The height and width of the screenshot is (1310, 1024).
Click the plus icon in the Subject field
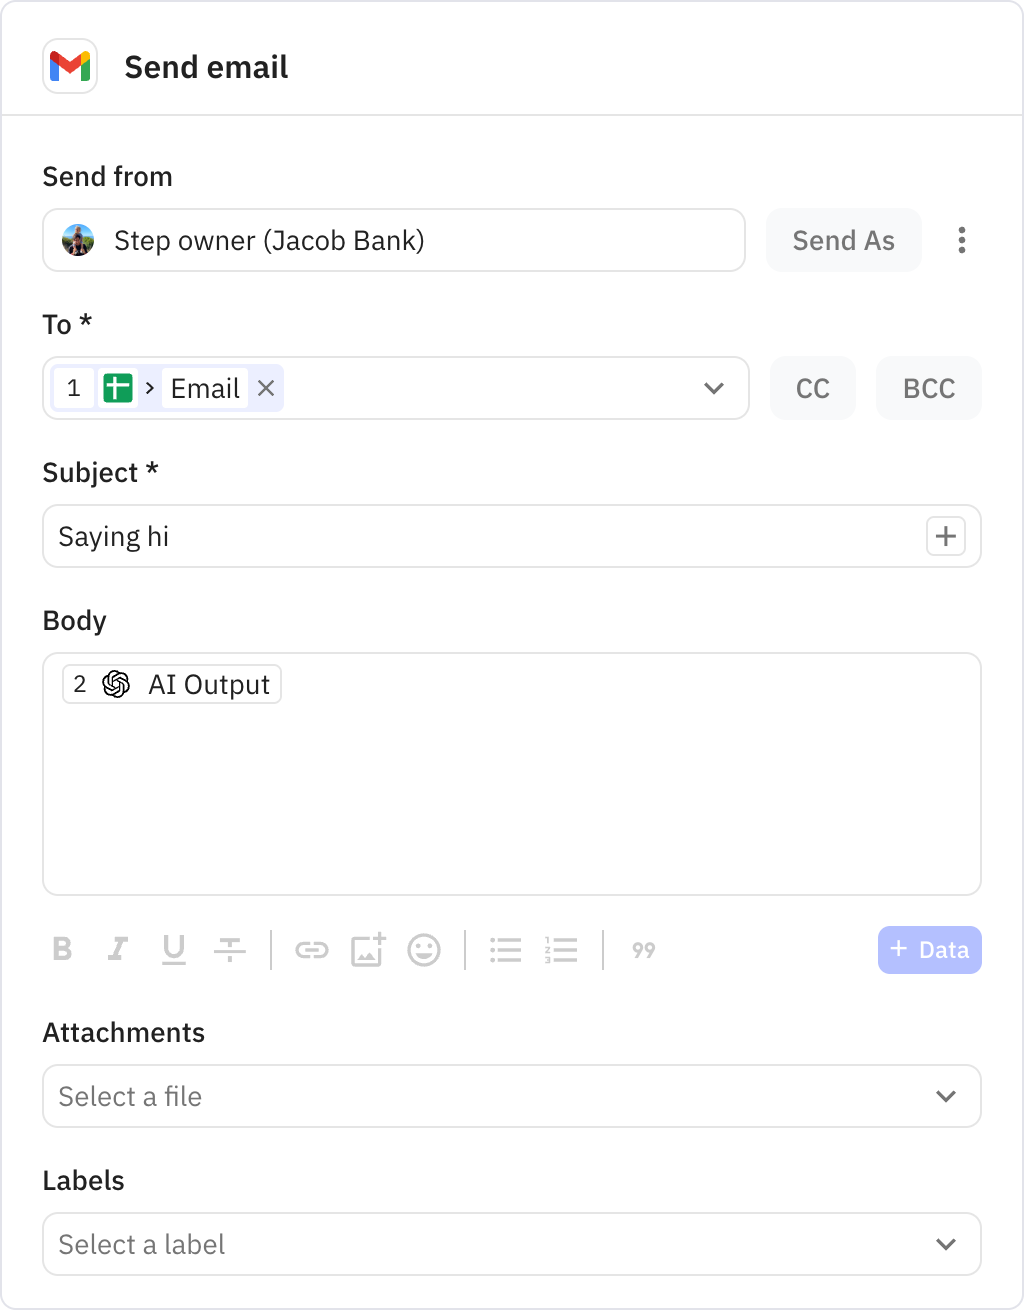click(x=944, y=536)
